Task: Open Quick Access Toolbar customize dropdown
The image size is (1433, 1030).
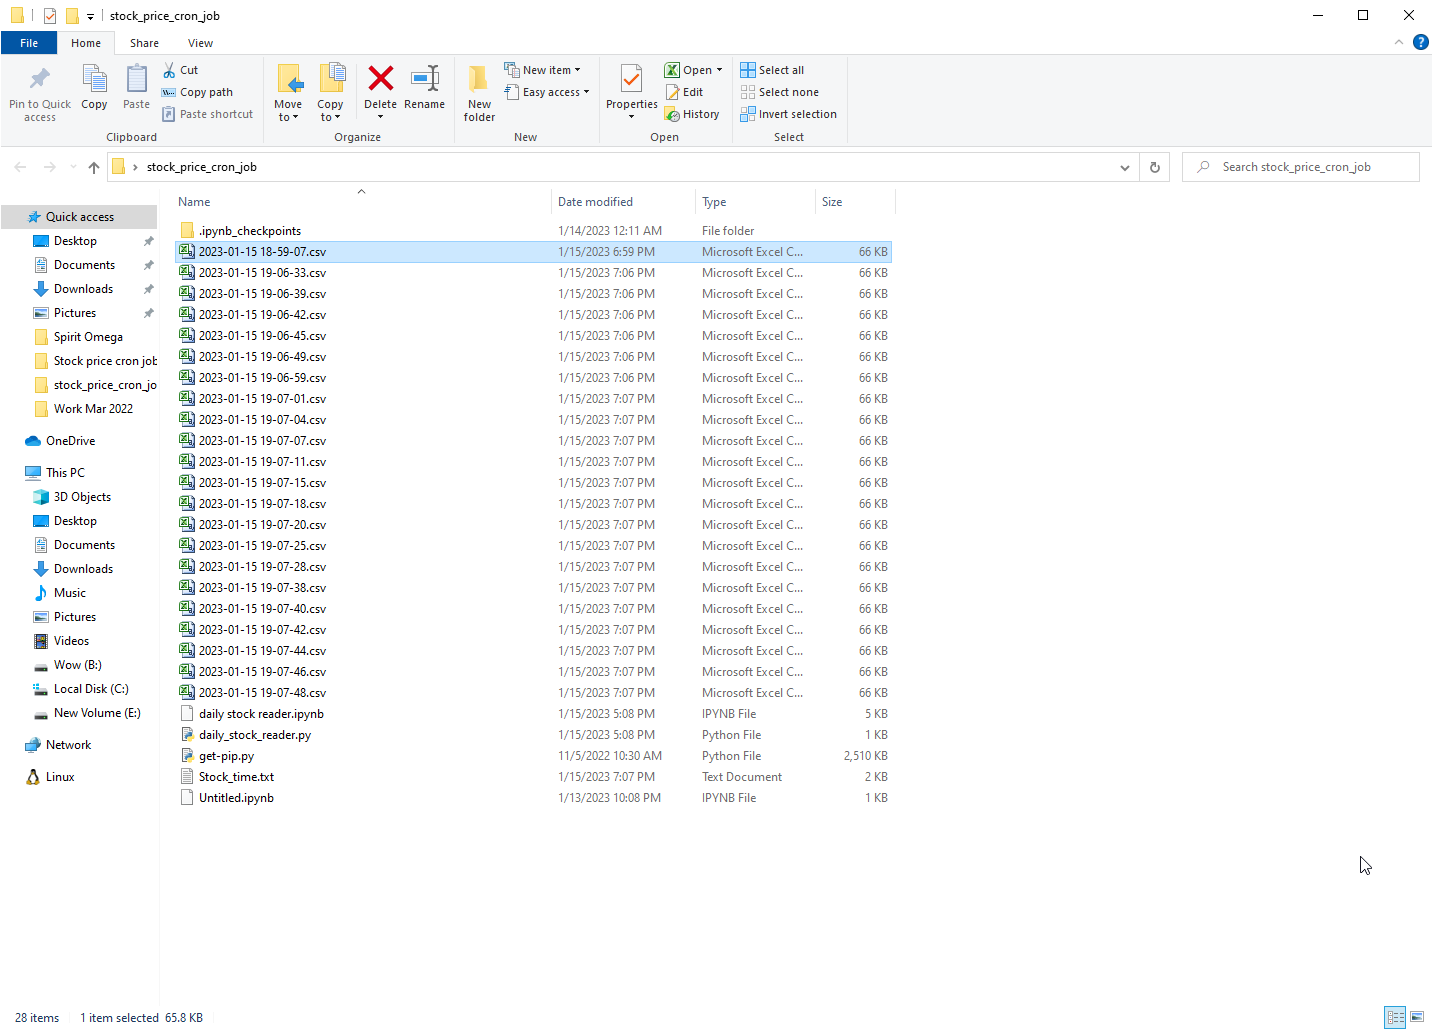Action: (x=90, y=16)
